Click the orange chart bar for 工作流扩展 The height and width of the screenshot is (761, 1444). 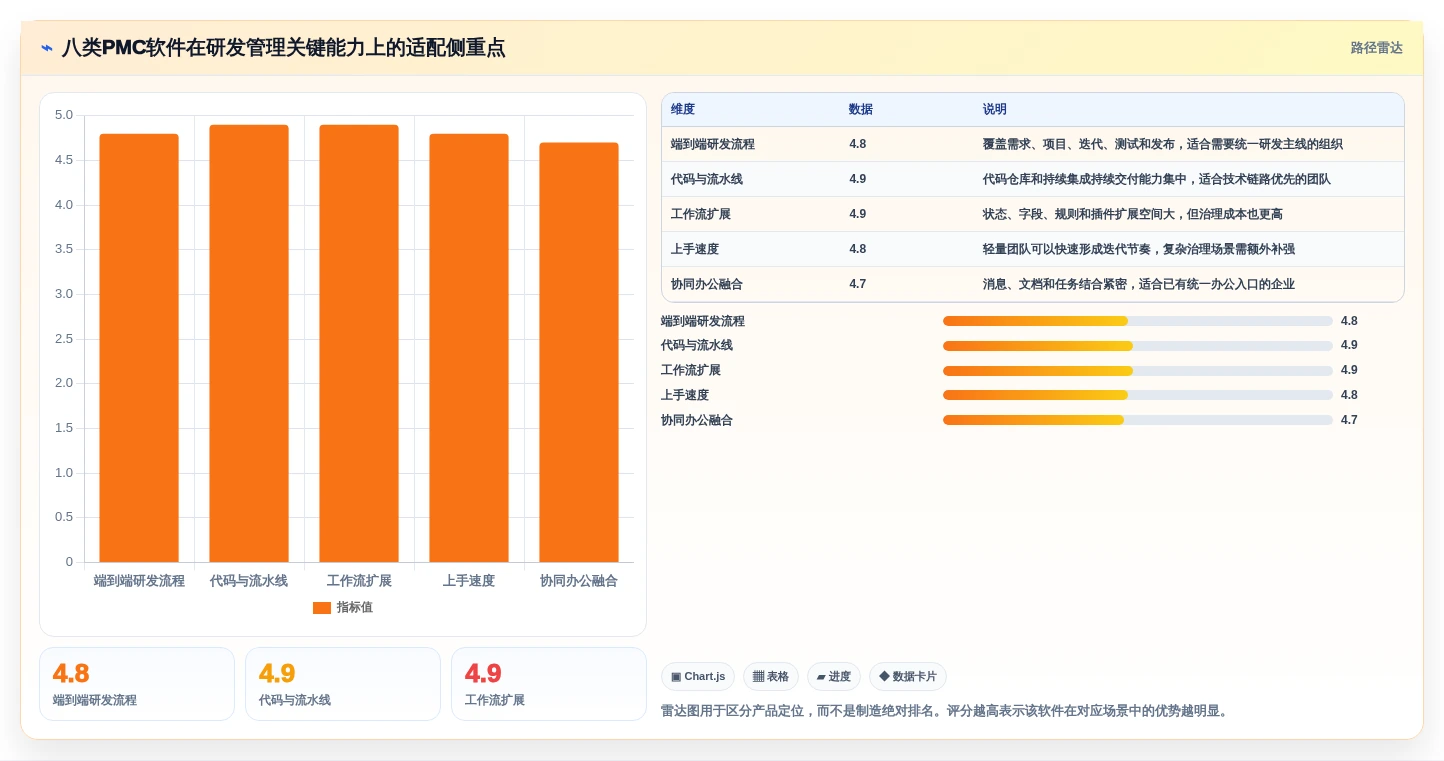(359, 343)
